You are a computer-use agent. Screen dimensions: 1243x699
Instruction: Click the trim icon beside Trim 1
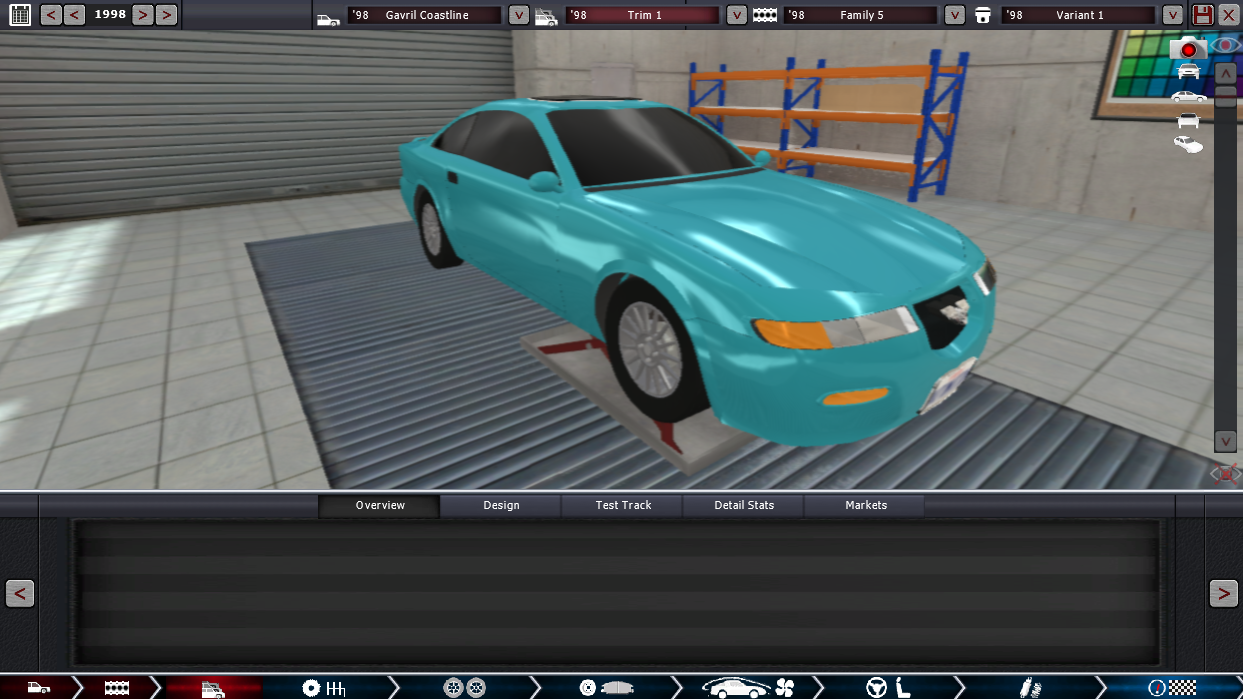pyautogui.click(x=546, y=17)
